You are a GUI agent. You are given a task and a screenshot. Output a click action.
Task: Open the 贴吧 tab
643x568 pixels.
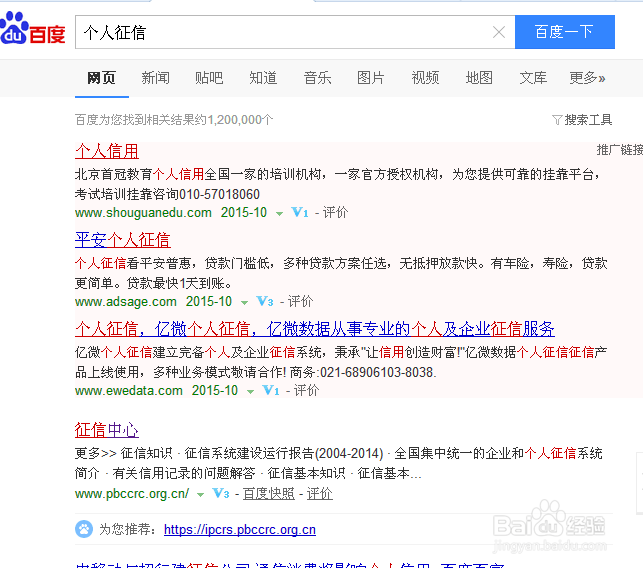(x=209, y=78)
